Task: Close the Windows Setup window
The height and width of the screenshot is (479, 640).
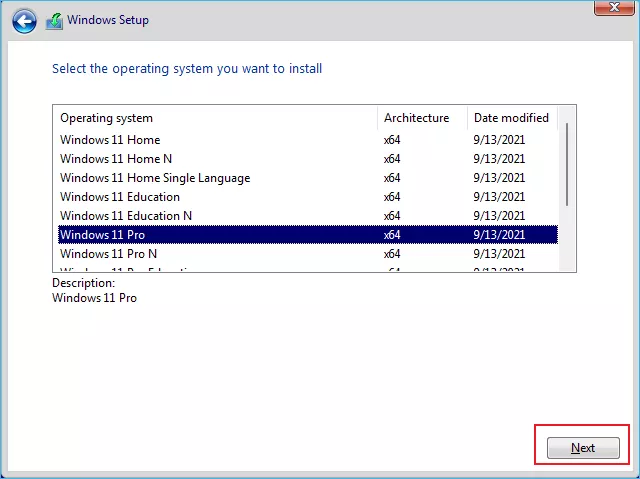Action: pos(614,7)
